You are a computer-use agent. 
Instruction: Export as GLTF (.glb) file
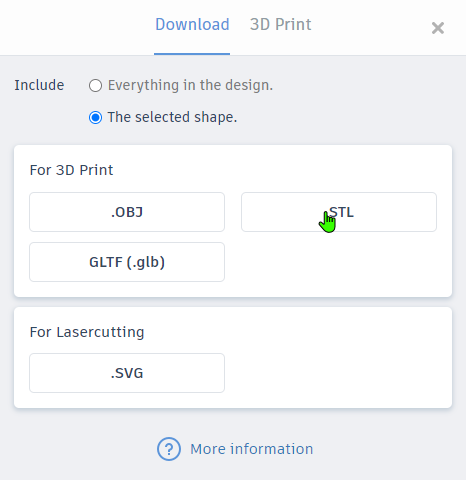tap(127, 262)
